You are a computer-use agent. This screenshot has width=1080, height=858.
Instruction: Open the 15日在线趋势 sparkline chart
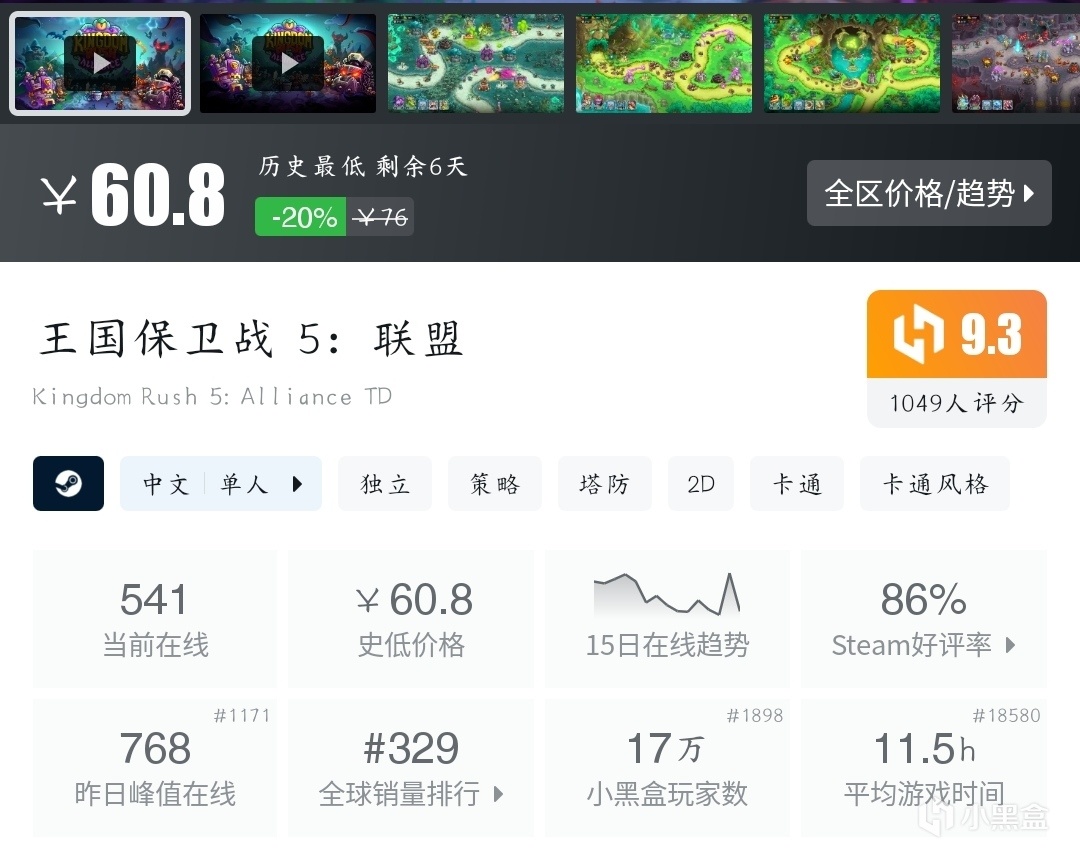coord(667,618)
